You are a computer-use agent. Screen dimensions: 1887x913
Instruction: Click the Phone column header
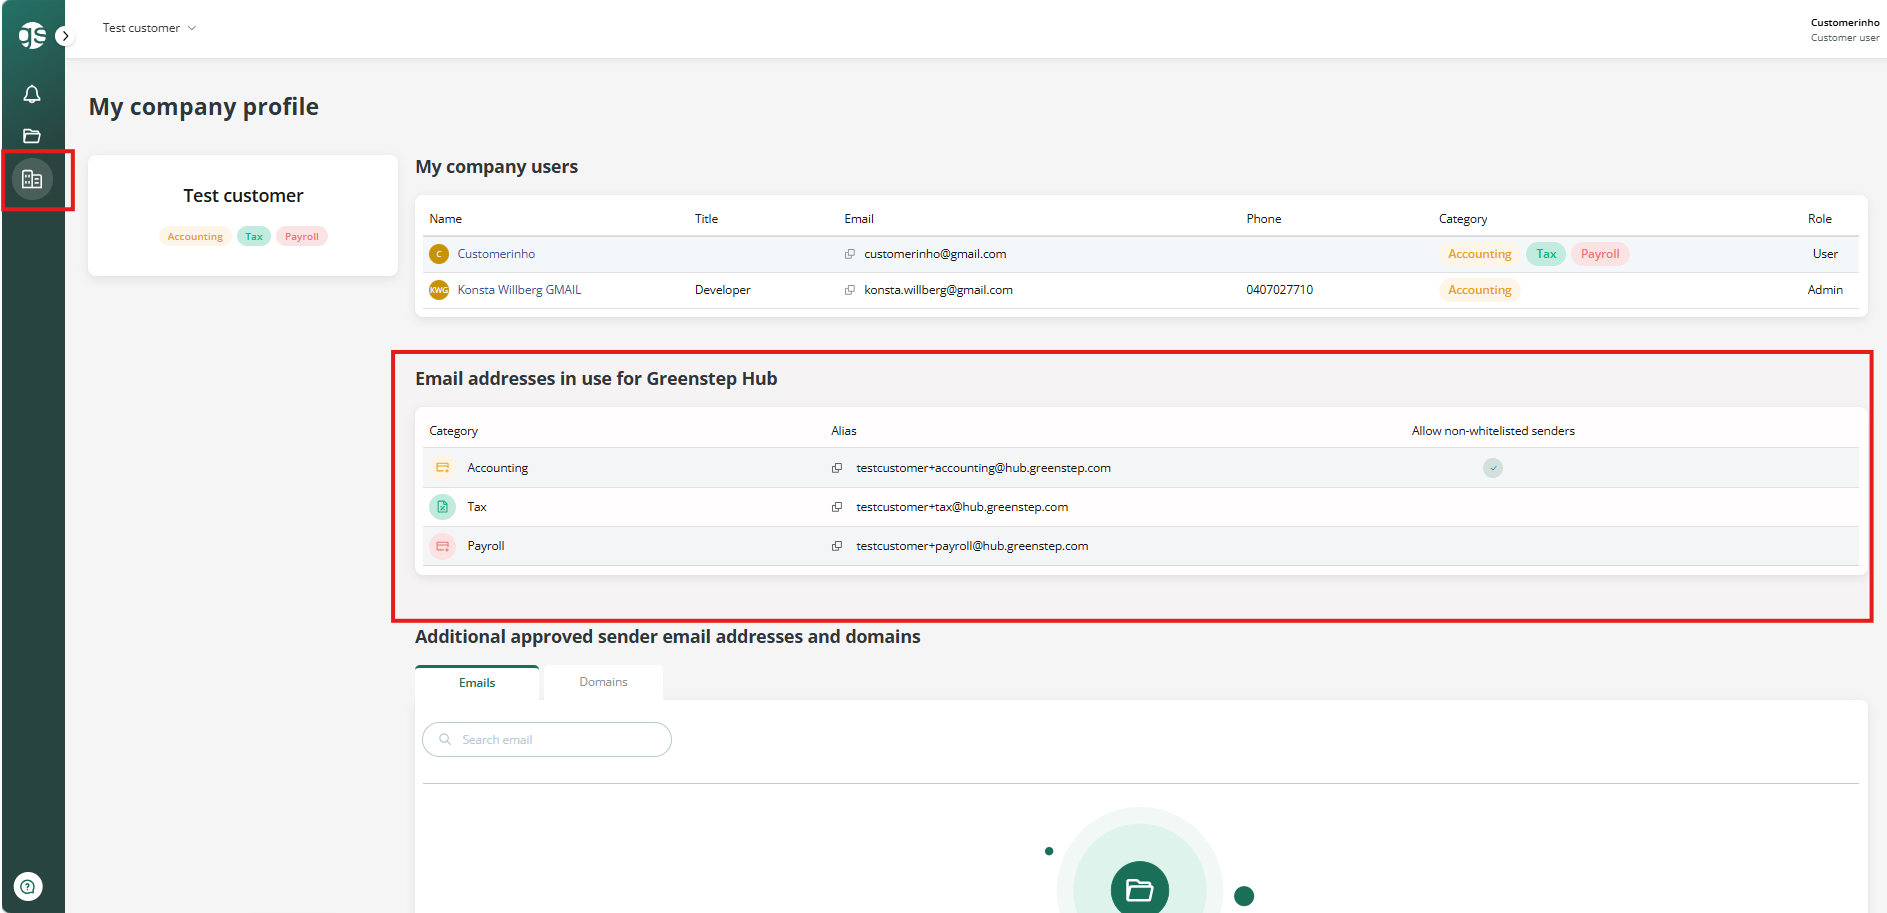coord(1264,219)
